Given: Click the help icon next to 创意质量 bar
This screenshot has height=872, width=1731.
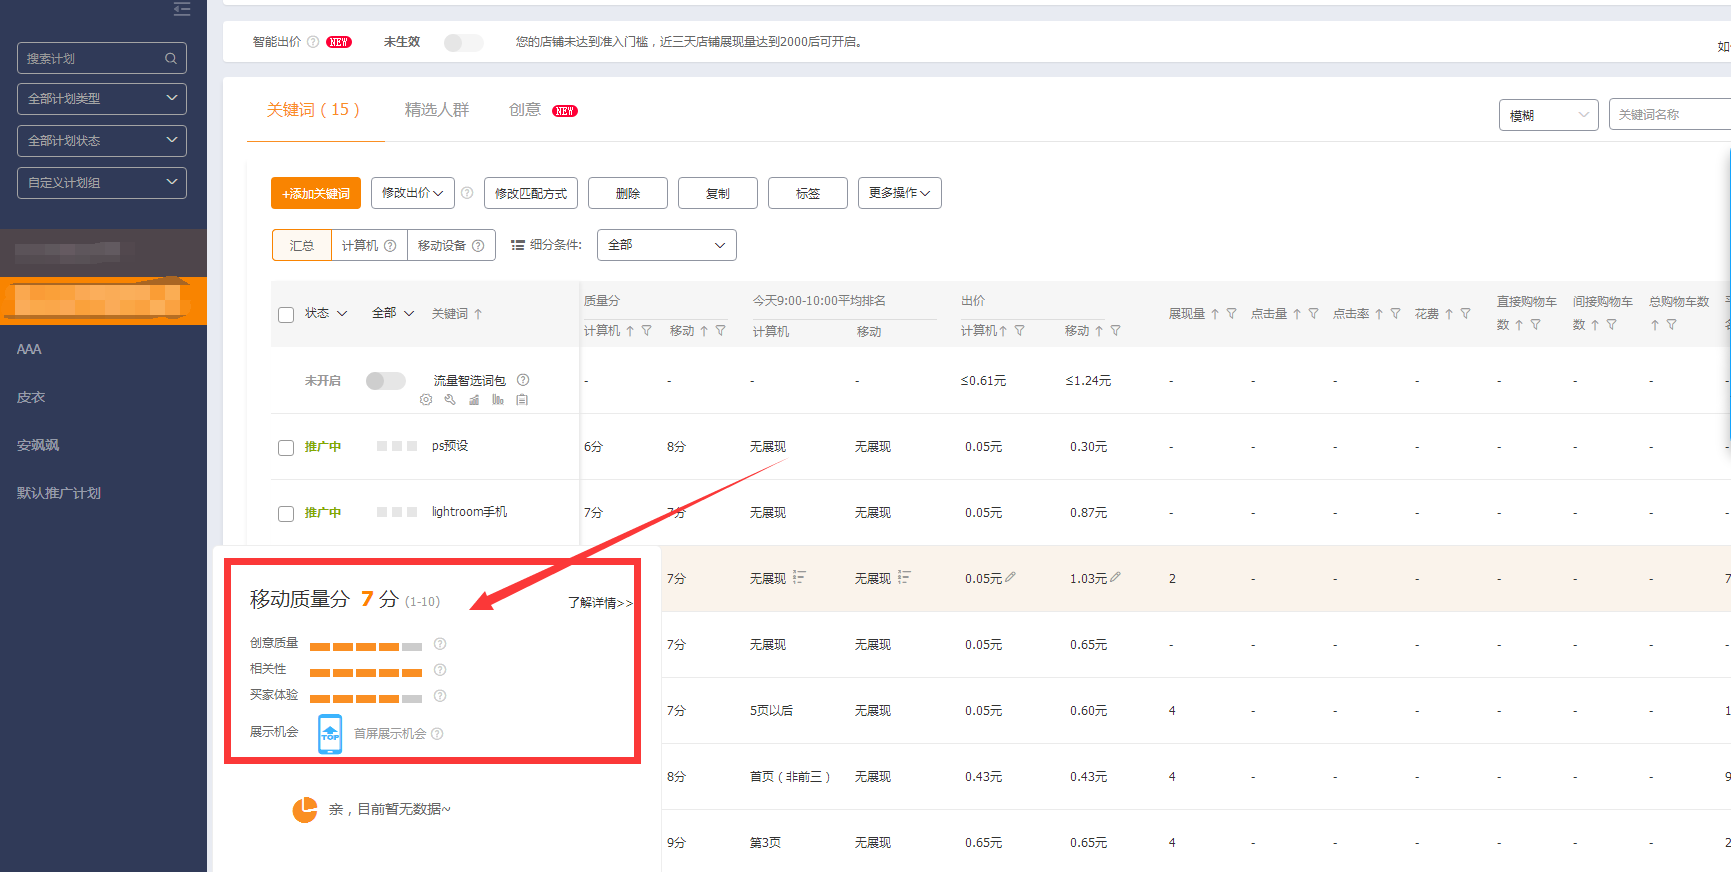Looking at the screenshot, I should pos(440,644).
